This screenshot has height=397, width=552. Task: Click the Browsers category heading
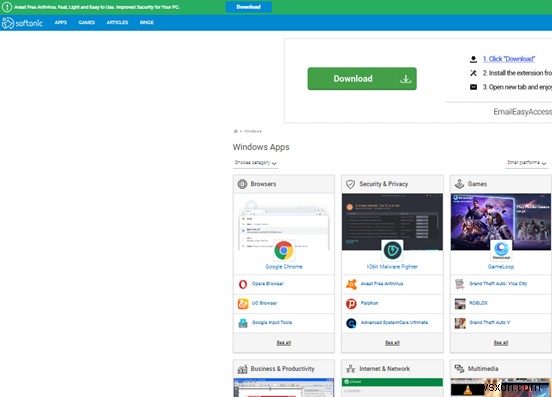(x=263, y=184)
